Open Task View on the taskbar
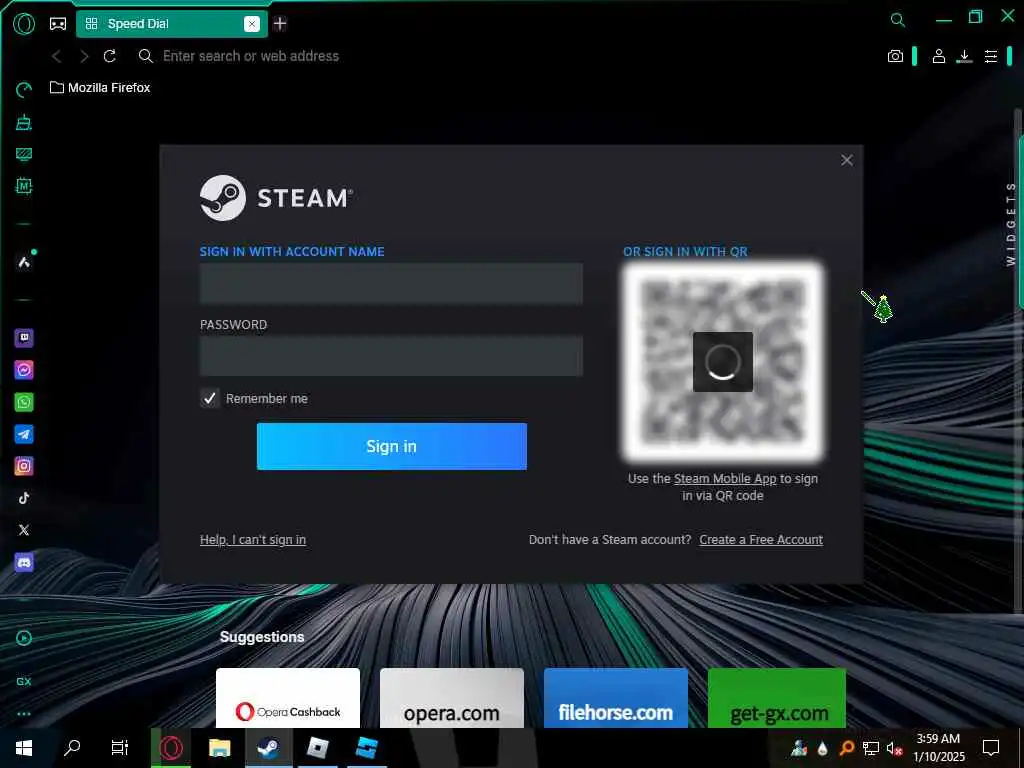 (120, 748)
